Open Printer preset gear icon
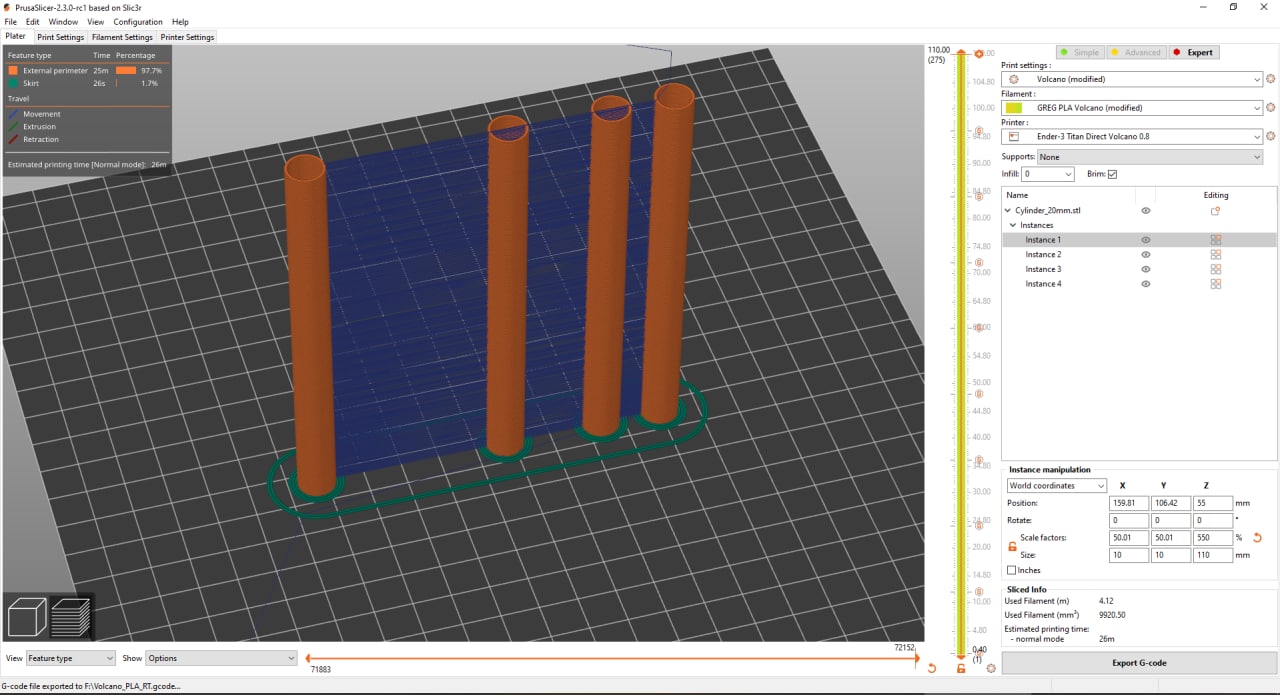This screenshot has width=1280, height=695. coord(1271,137)
